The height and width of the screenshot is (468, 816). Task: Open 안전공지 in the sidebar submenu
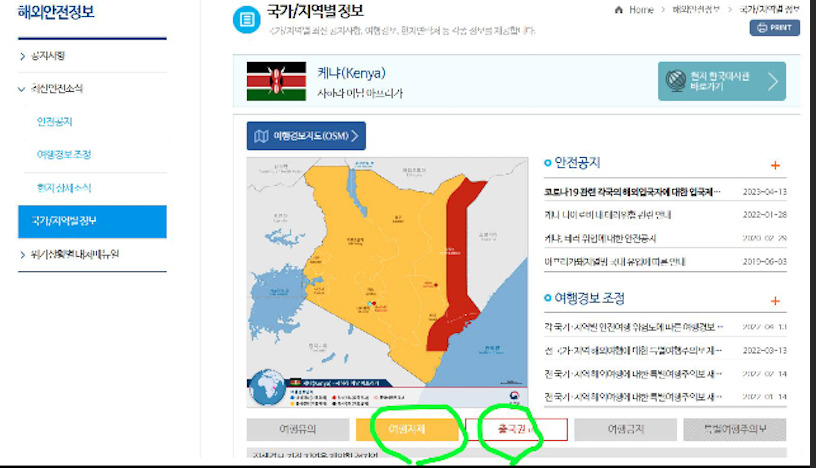(x=55, y=122)
